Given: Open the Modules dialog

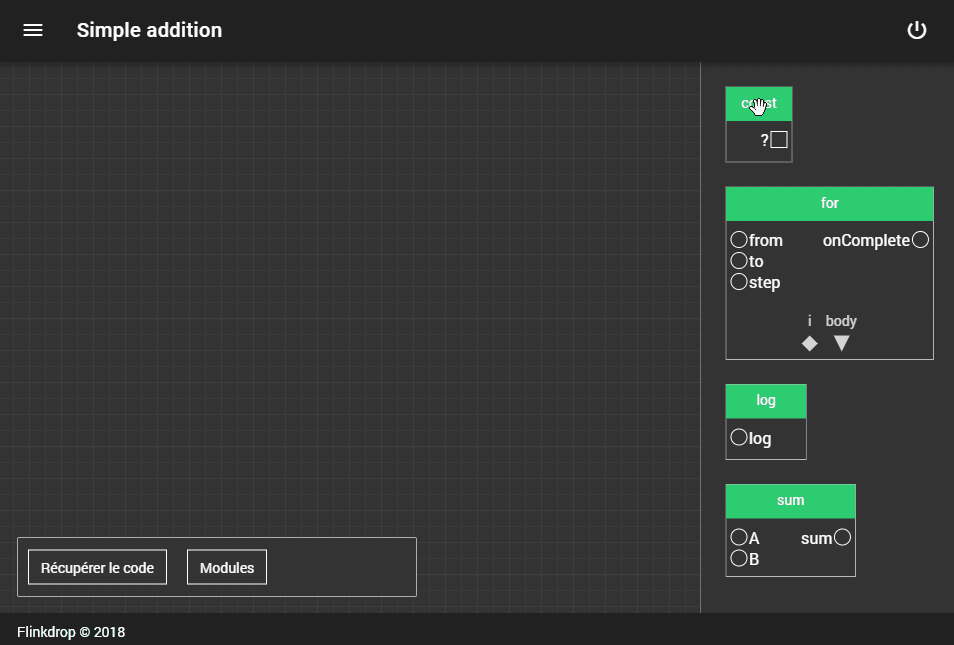Looking at the screenshot, I should click(226, 567).
